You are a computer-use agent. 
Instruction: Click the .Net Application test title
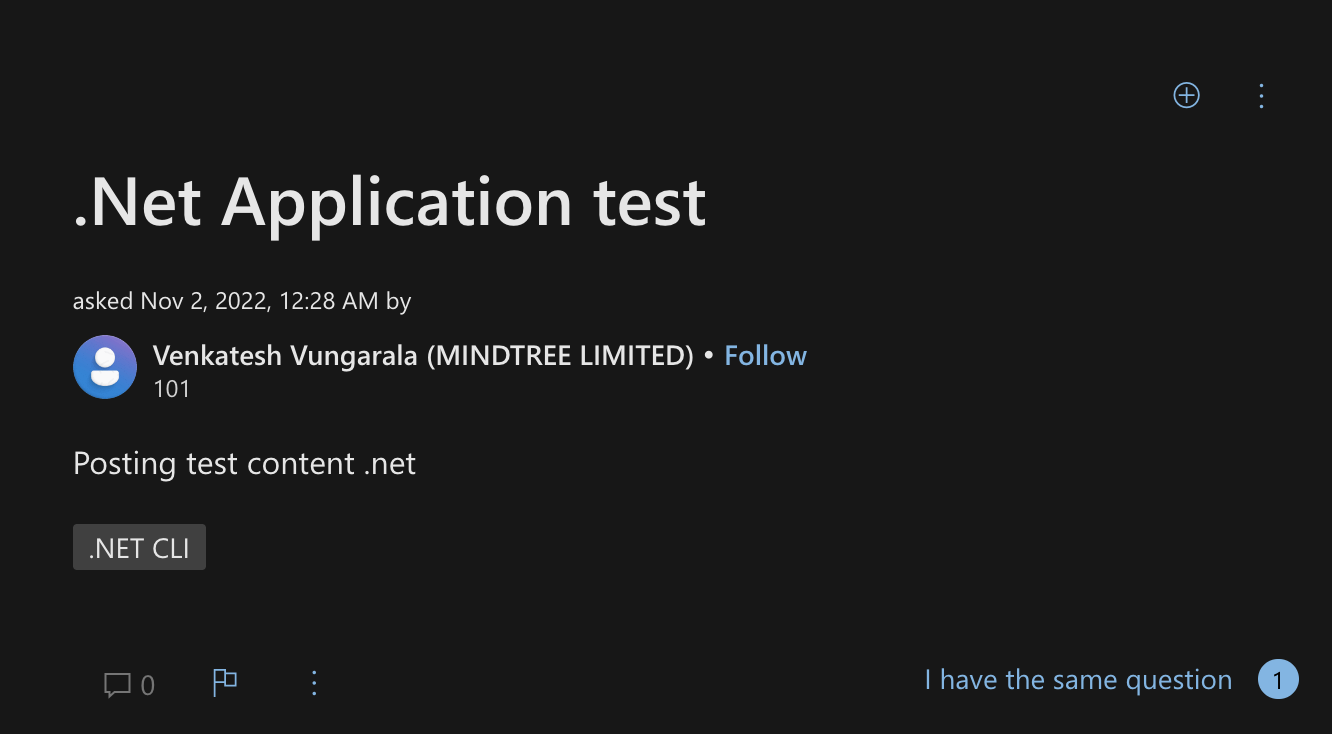[x=390, y=202]
